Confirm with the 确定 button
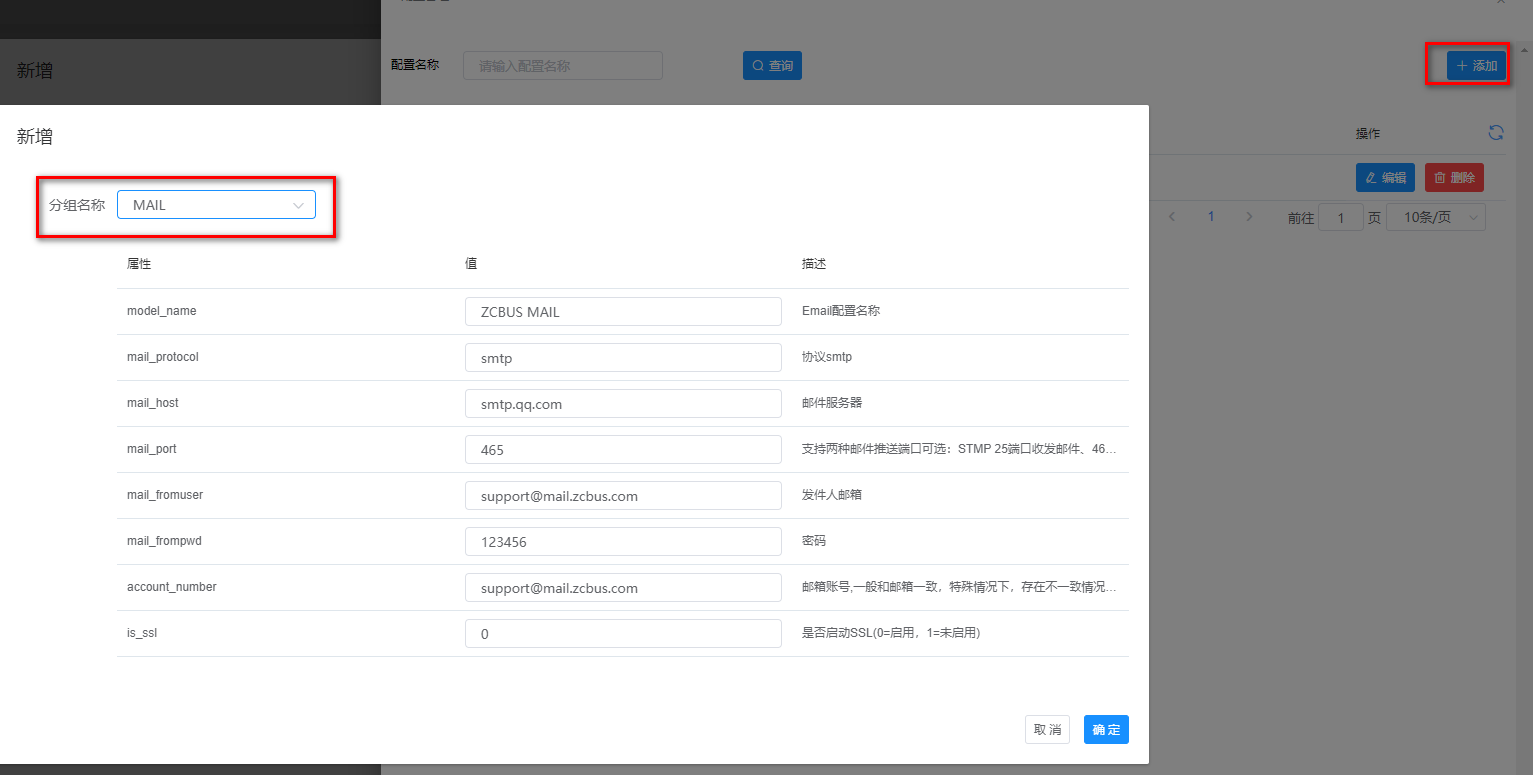Viewport: 1533px width, 775px height. point(1105,730)
